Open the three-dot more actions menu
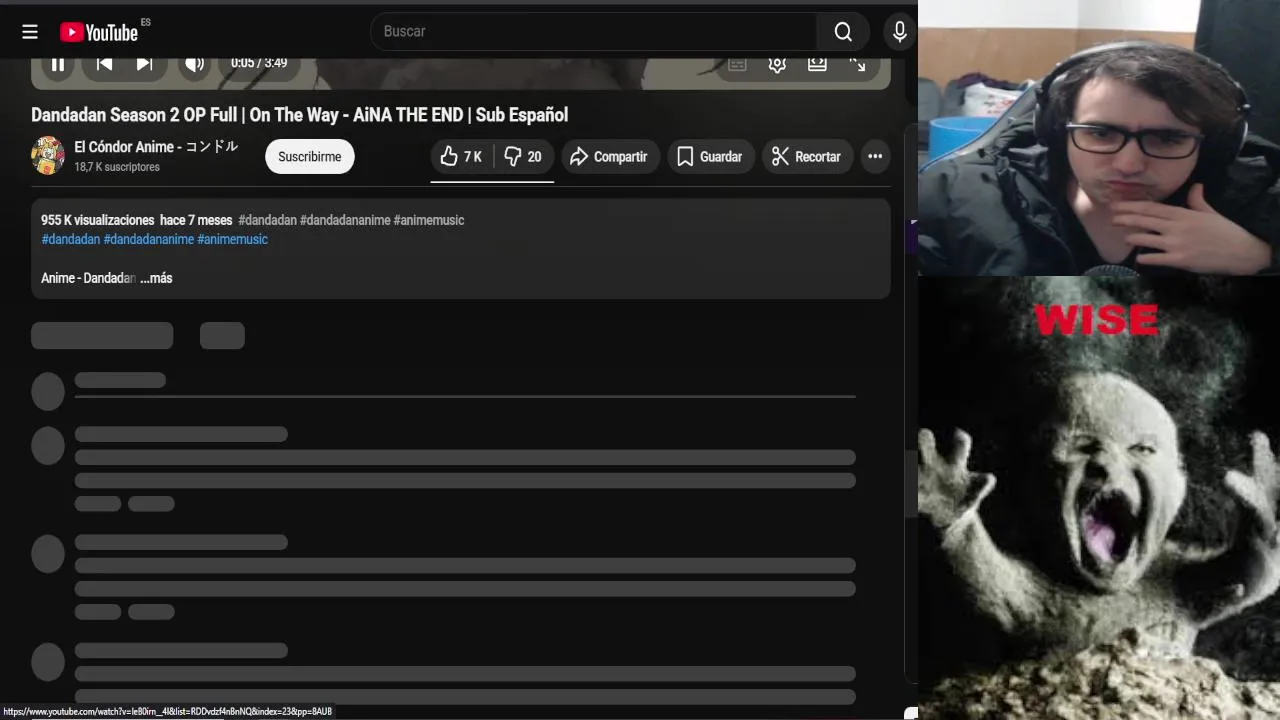Viewport: 1280px width, 720px height. tap(875, 157)
